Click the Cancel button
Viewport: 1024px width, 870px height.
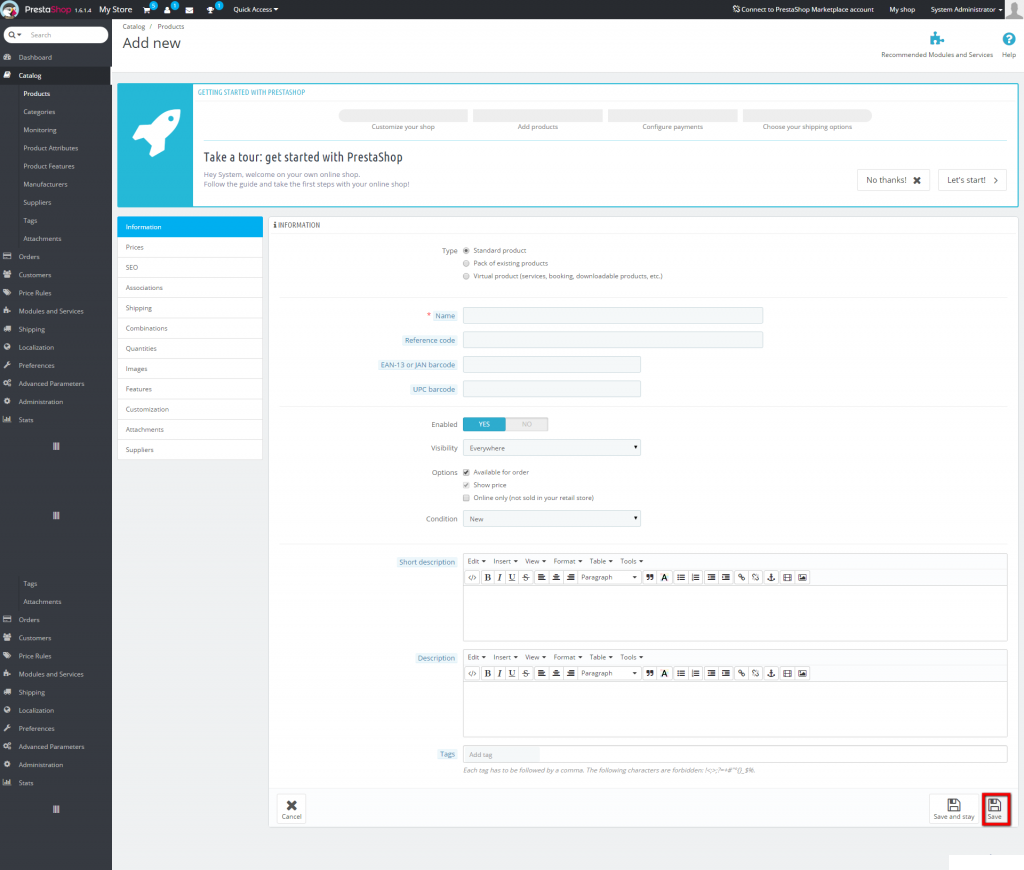coord(291,809)
